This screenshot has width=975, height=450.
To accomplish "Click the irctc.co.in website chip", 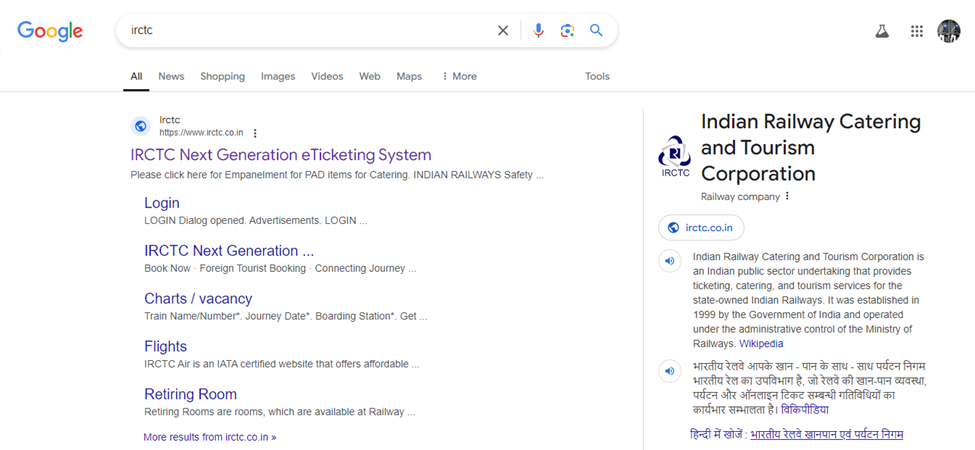I will [x=701, y=227].
